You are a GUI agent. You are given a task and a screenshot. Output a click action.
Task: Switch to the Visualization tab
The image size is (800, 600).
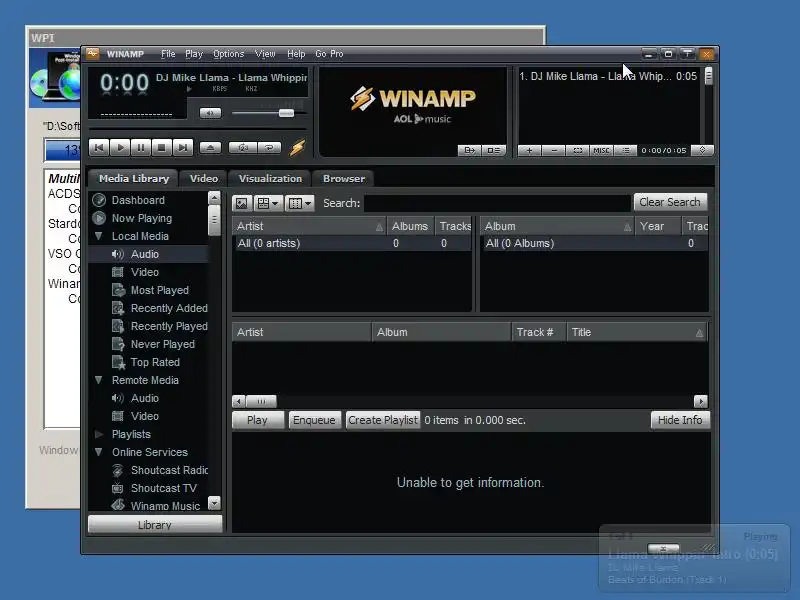click(x=270, y=179)
